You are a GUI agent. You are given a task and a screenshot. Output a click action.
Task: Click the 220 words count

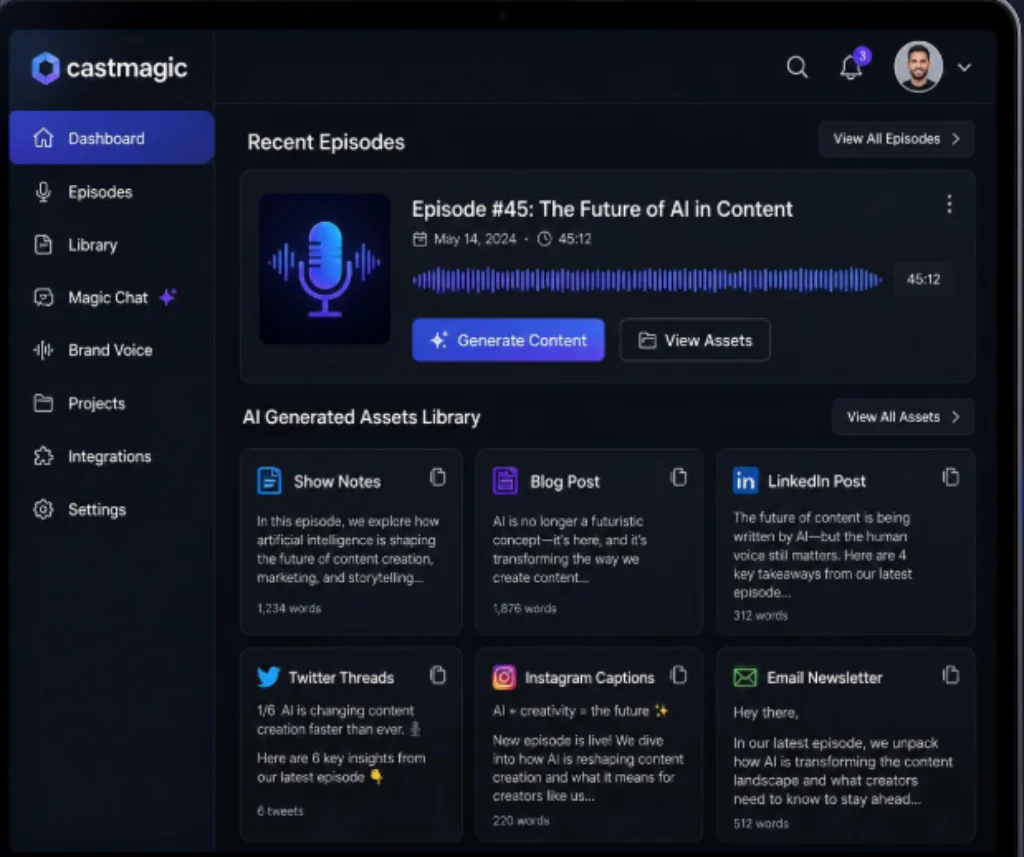pos(520,820)
